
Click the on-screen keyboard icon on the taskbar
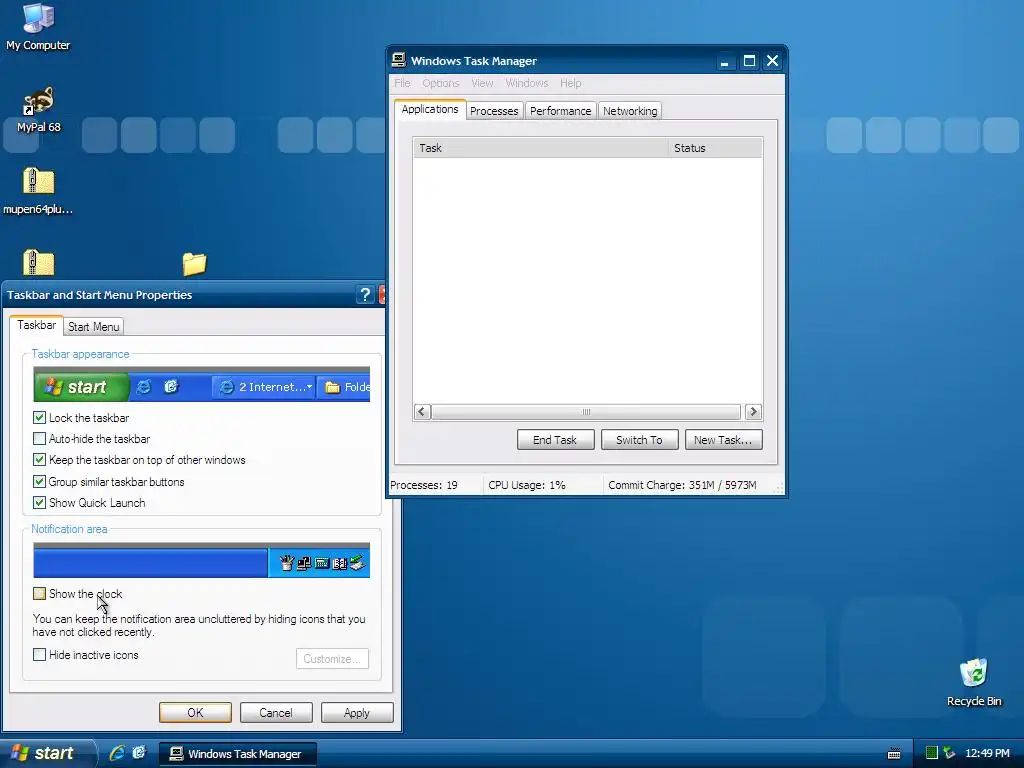894,754
